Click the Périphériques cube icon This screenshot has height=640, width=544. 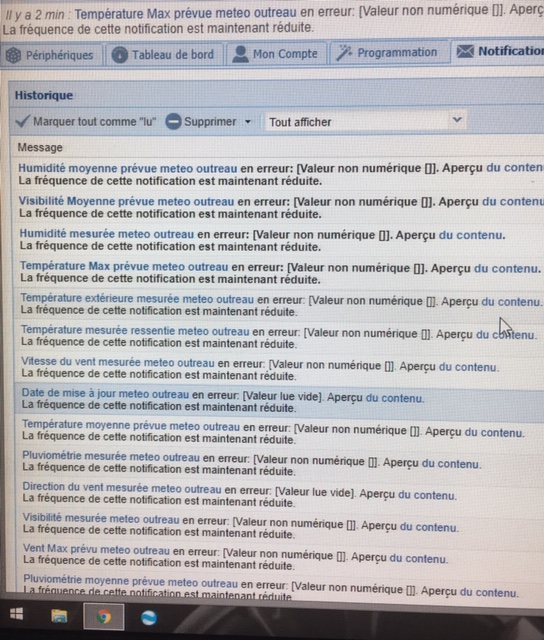[13, 55]
